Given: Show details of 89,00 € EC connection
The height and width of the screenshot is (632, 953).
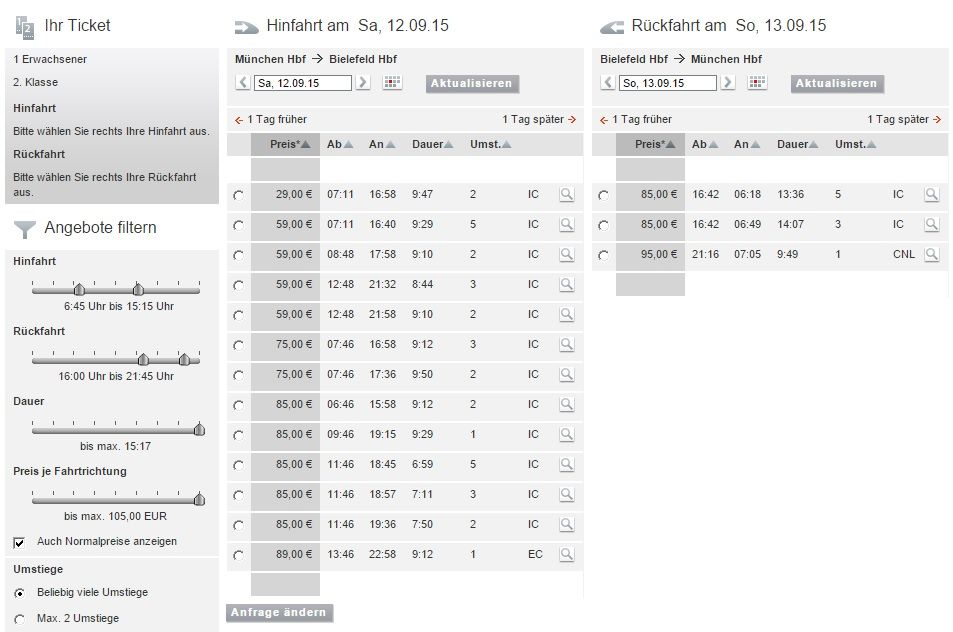Looking at the screenshot, I should (566, 554).
